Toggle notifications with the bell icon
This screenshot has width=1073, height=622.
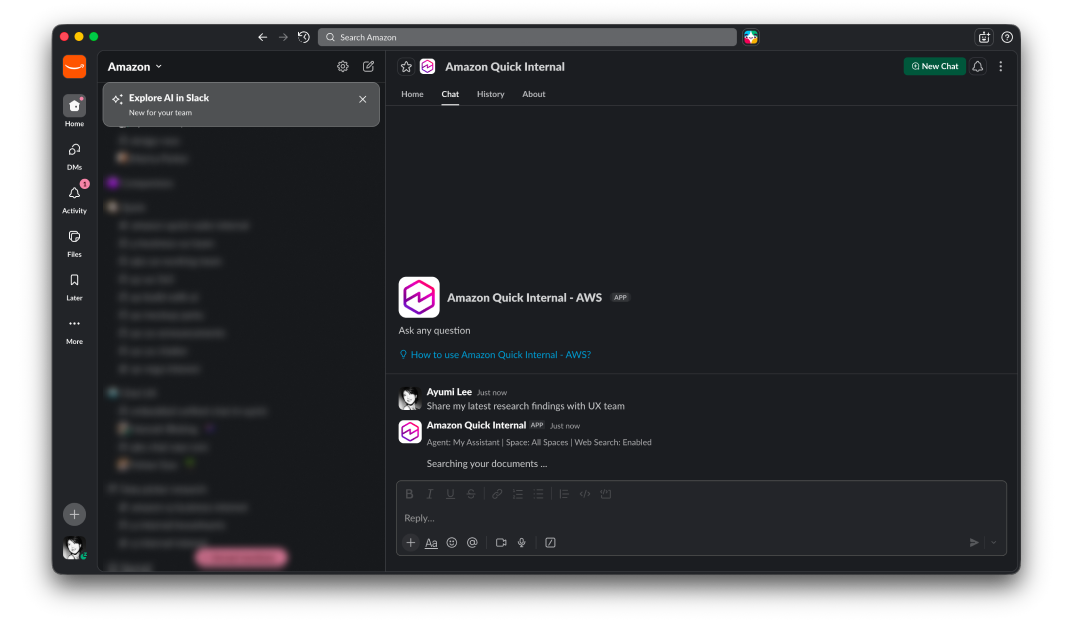pyautogui.click(x=978, y=67)
